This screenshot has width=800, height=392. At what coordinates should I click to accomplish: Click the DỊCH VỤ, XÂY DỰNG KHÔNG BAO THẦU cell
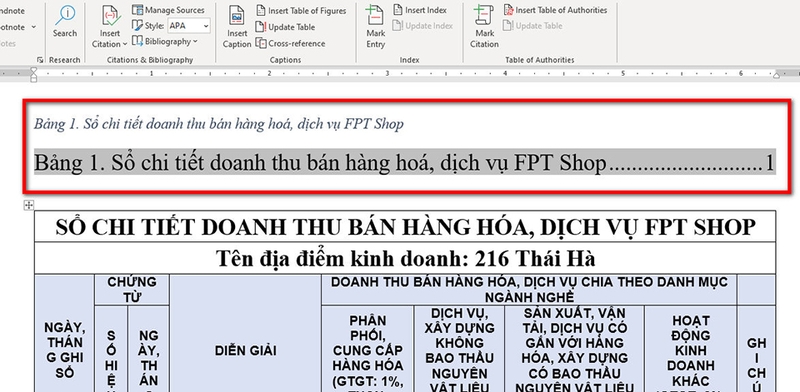point(459,349)
